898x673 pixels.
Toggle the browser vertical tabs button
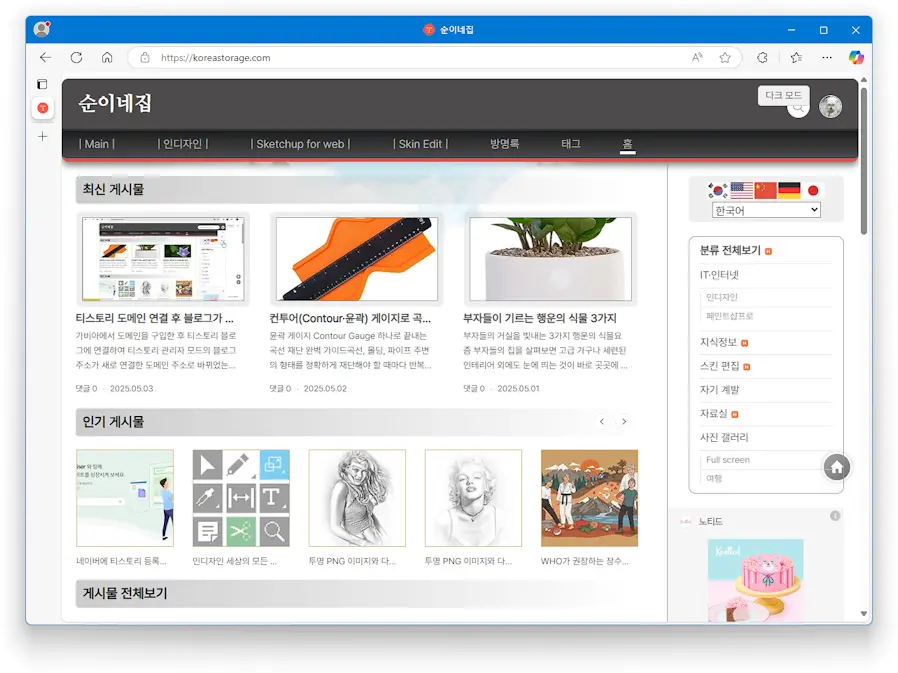tap(41, 84)
